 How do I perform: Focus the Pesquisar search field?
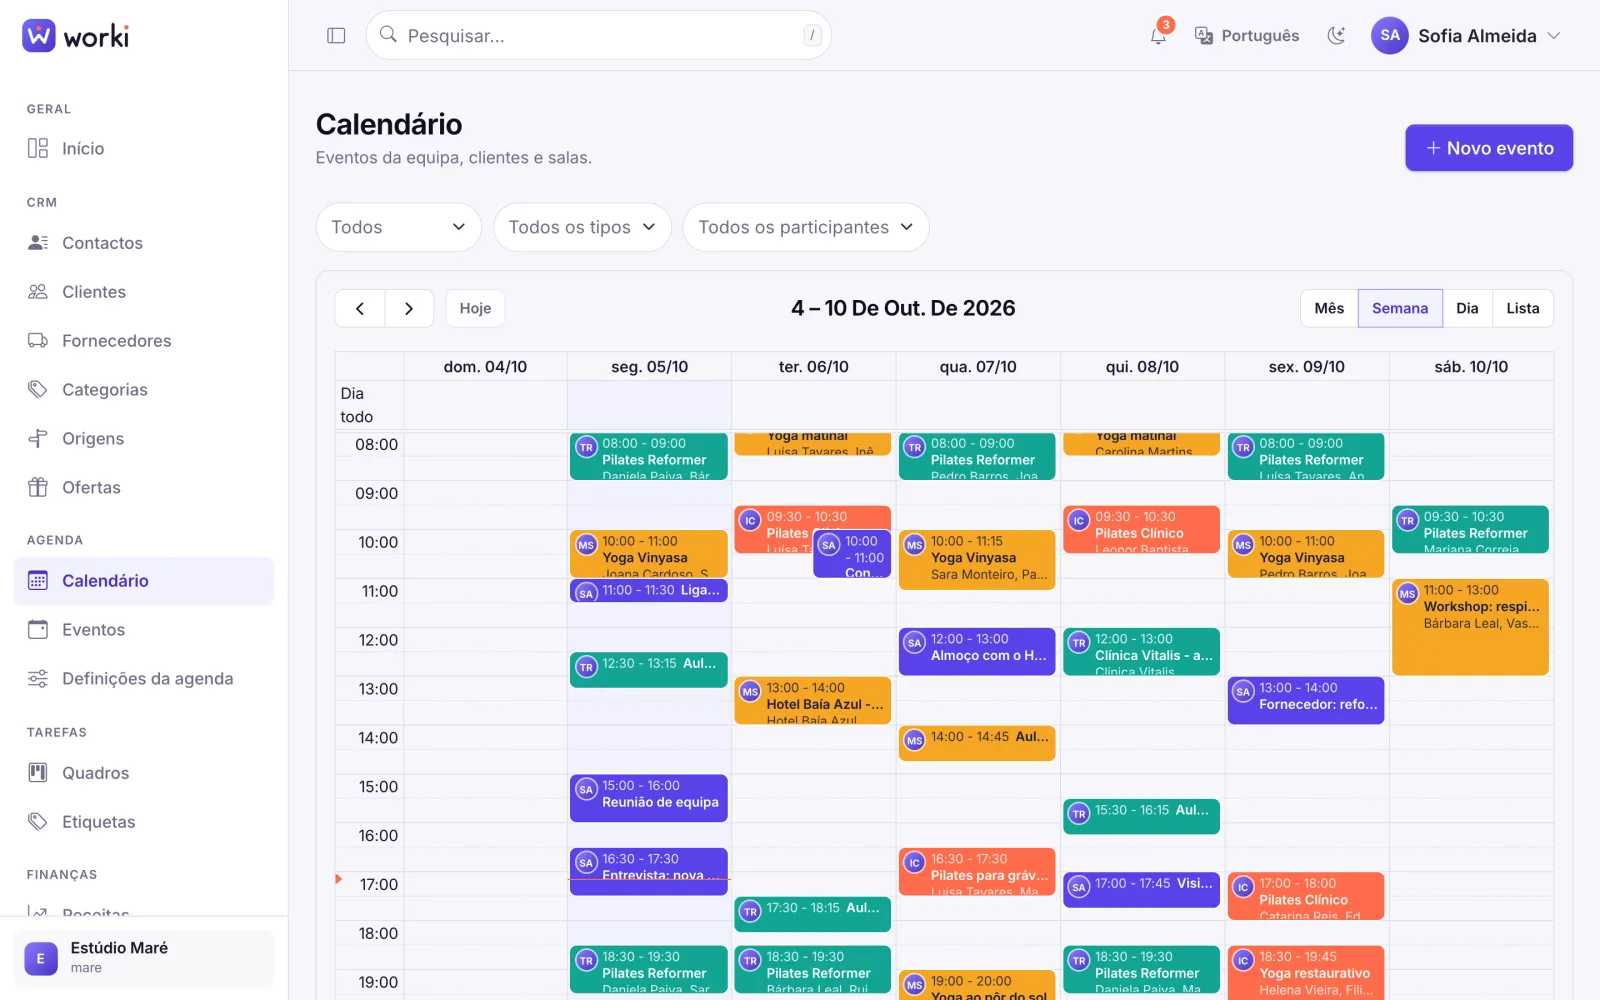coord(598,36)
